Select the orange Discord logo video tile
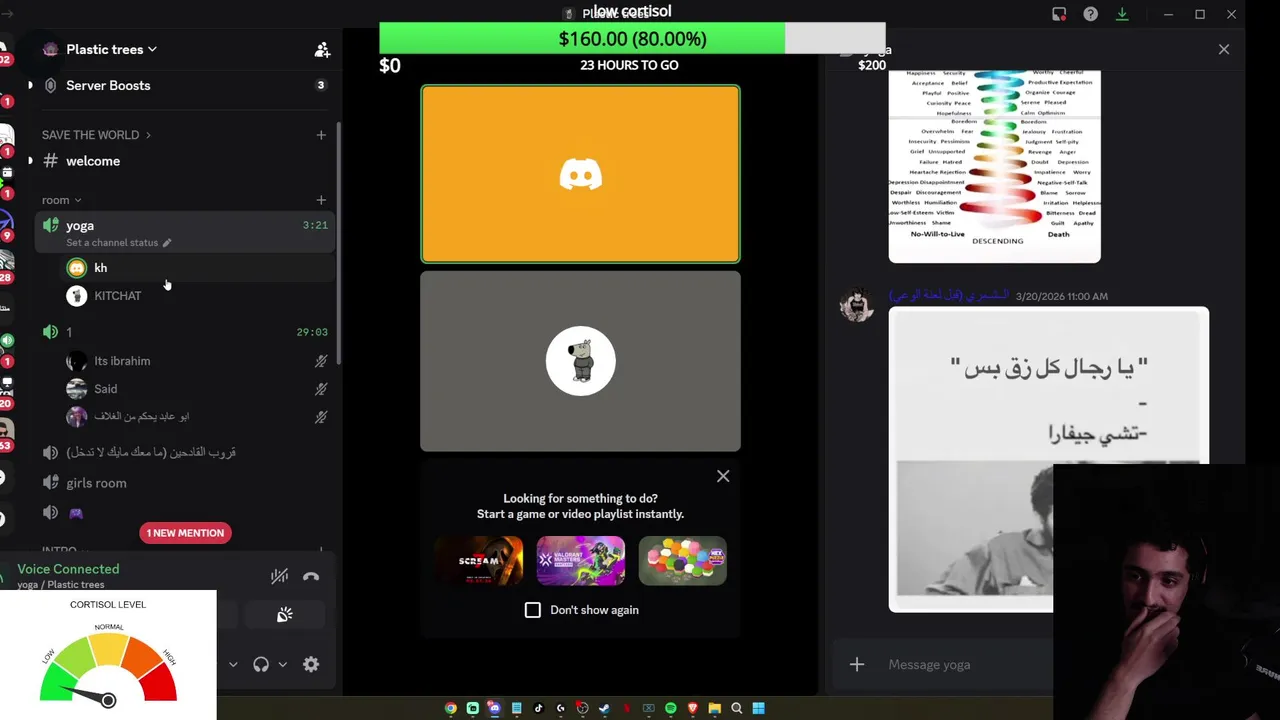The width and height of the screenshot is (1280, 720). (580, 174)
